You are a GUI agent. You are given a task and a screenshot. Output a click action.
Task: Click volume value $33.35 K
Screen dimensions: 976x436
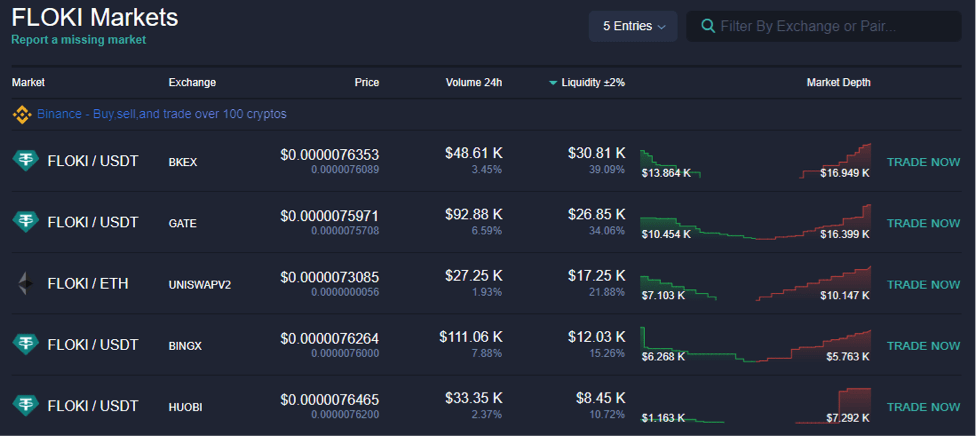[x=474, y=398]
